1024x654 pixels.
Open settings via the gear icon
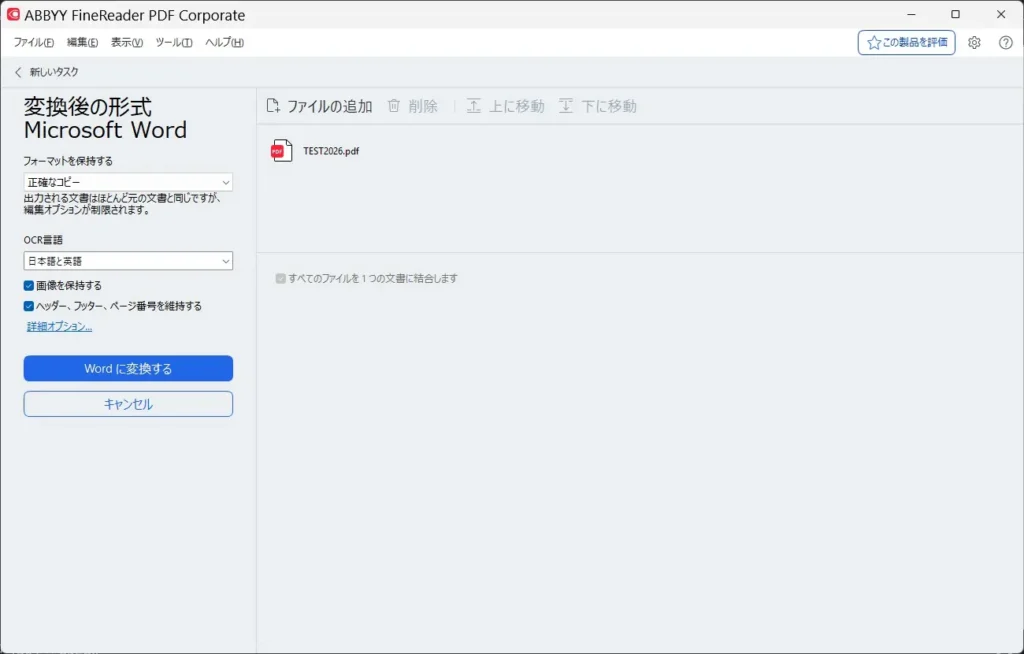click(974, 42)
